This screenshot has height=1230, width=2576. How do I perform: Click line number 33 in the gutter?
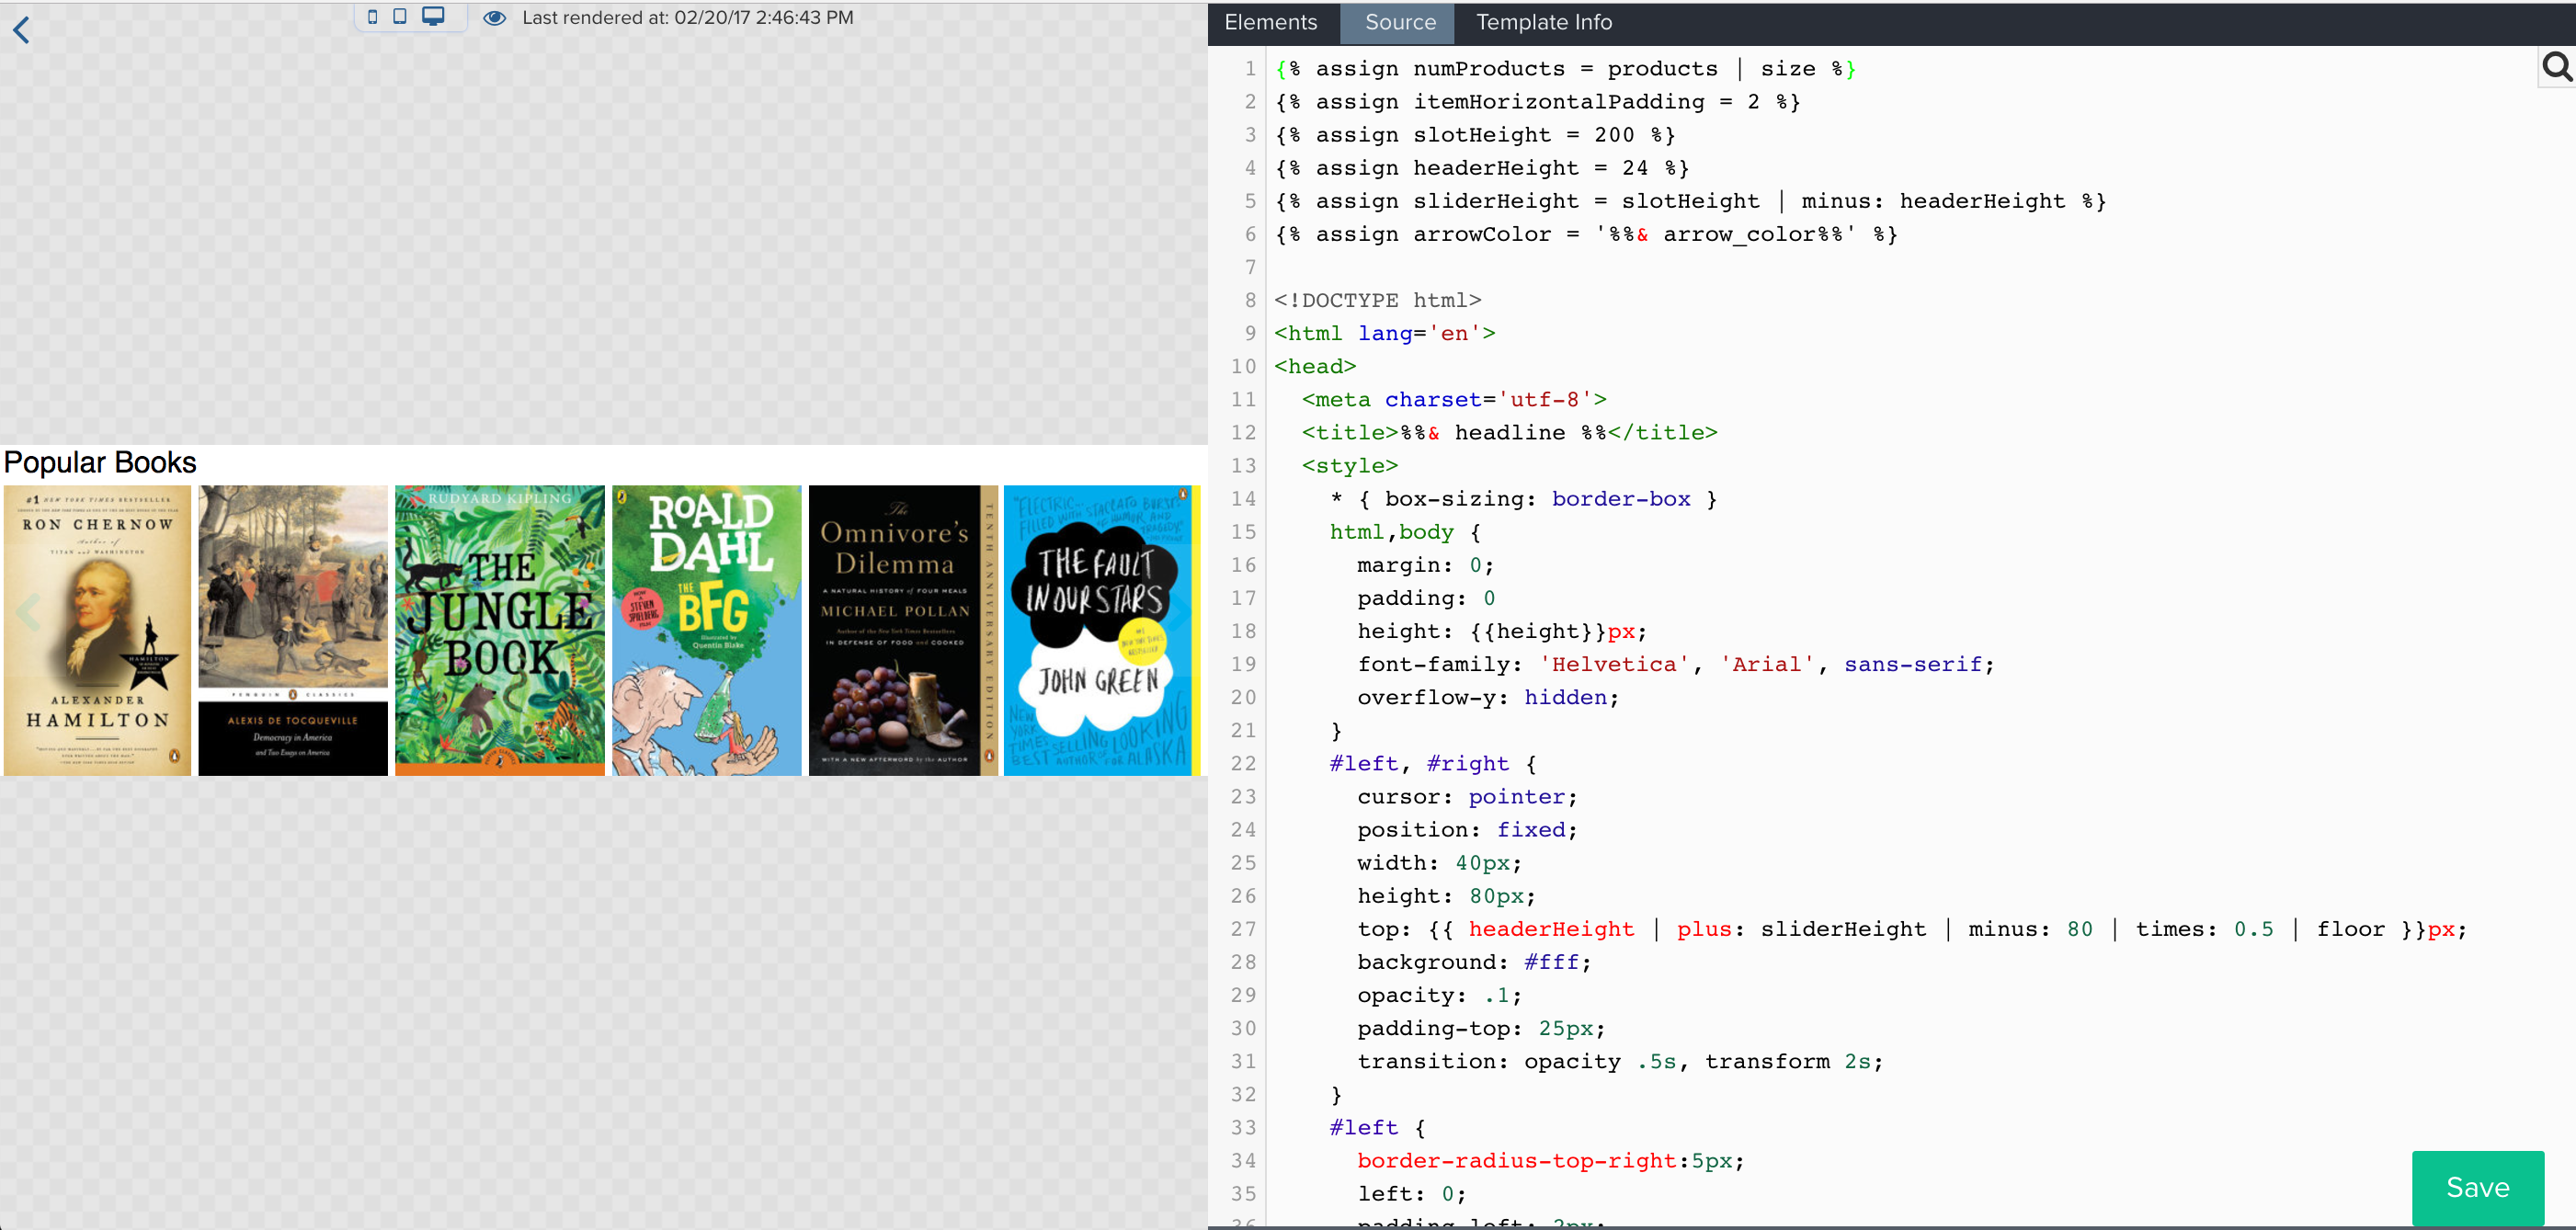(x=1243, y=1127)
